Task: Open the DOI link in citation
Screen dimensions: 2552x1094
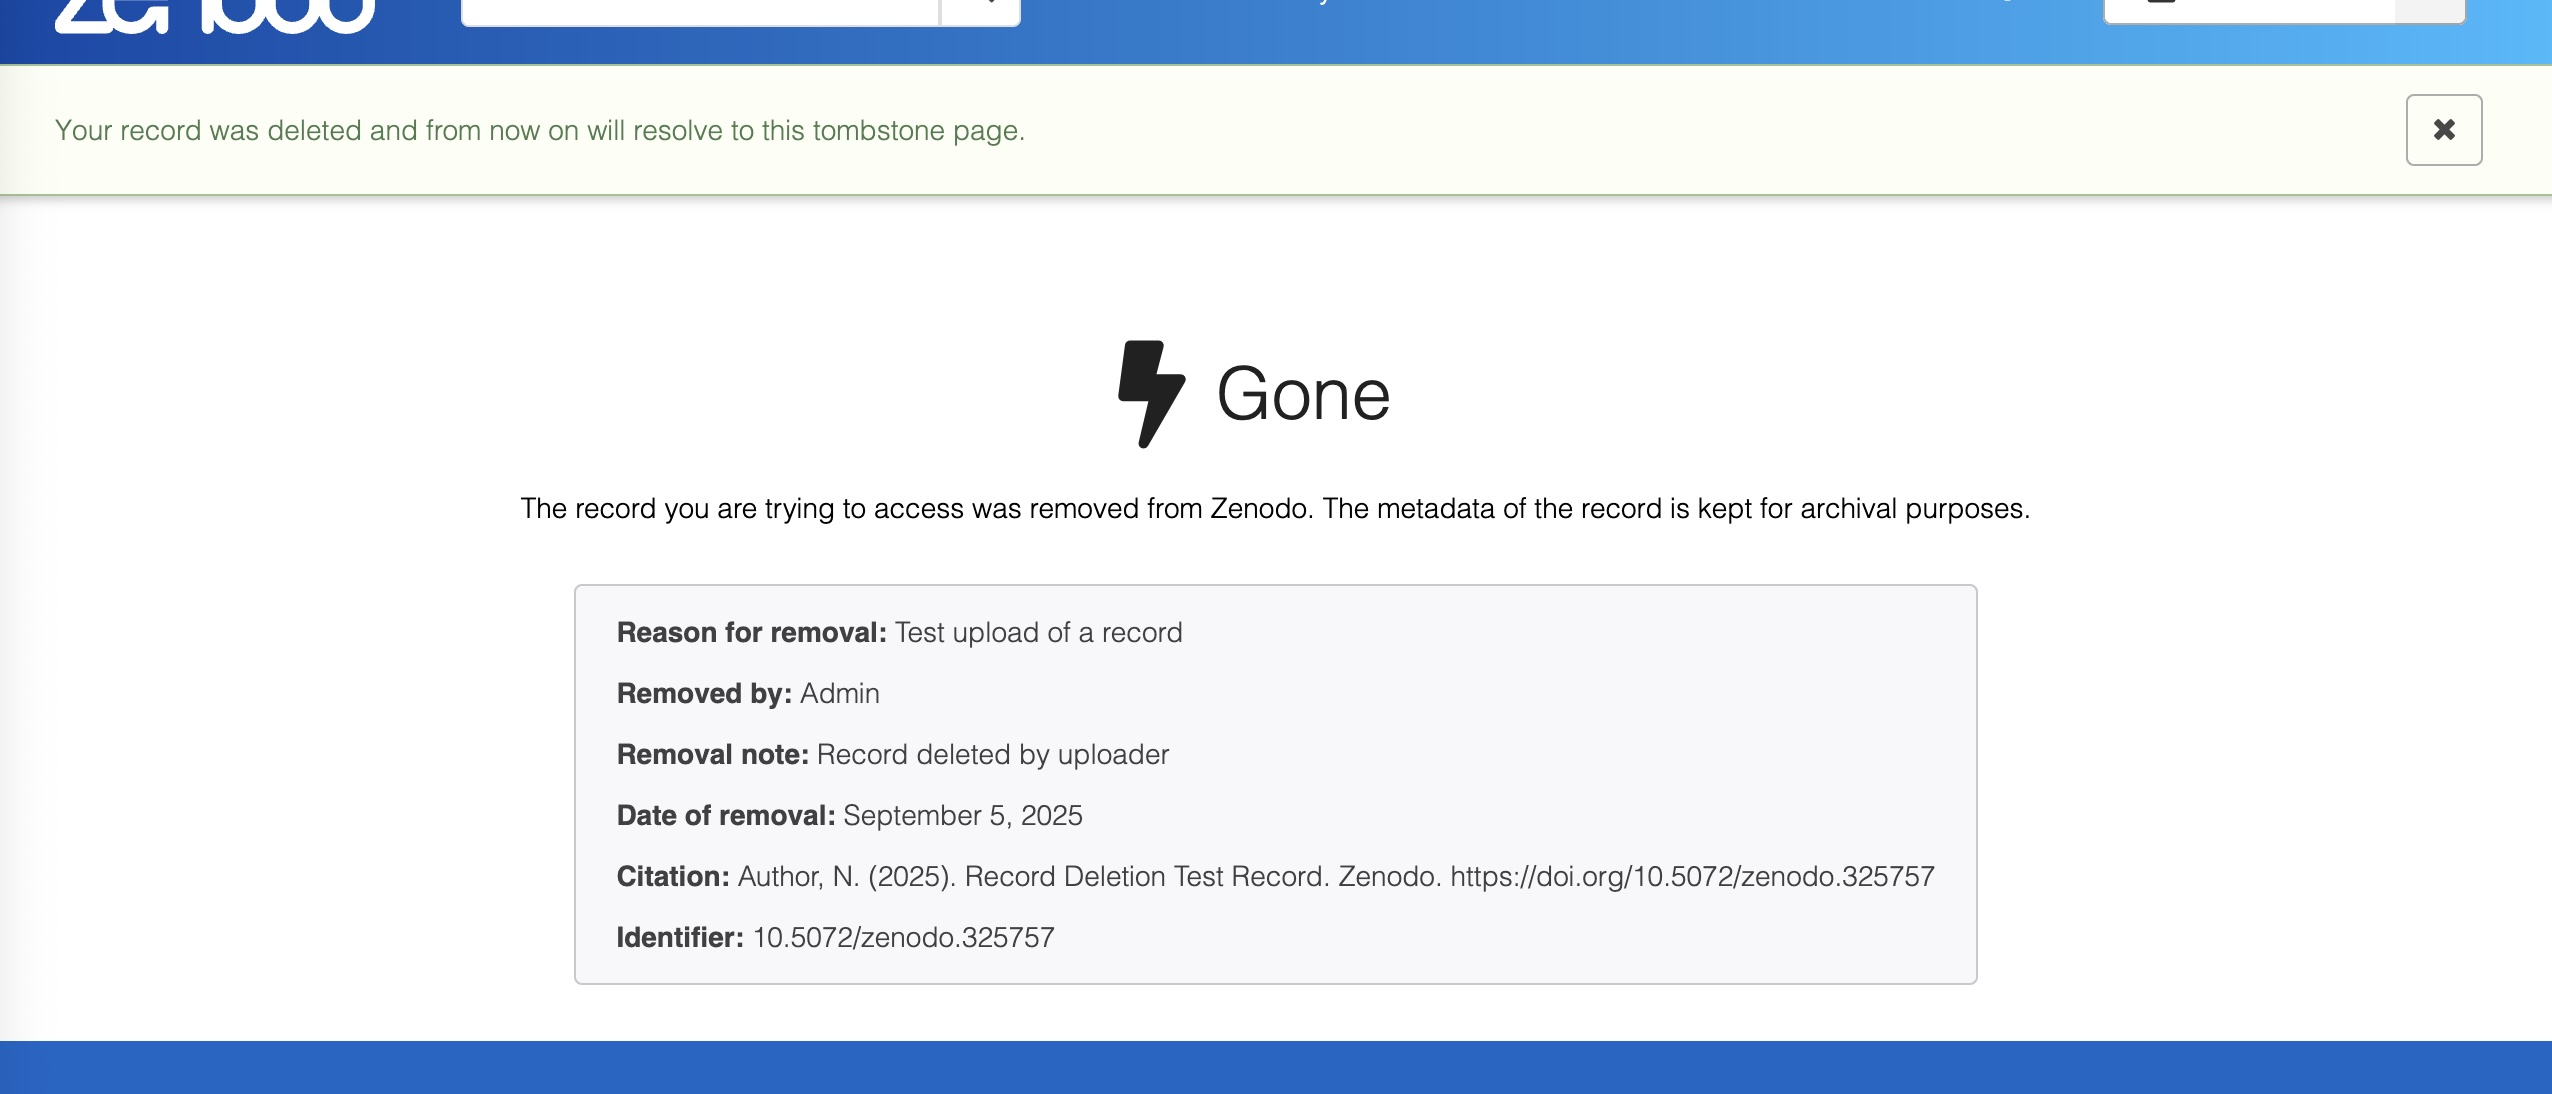Action: tap(1692, 876)
